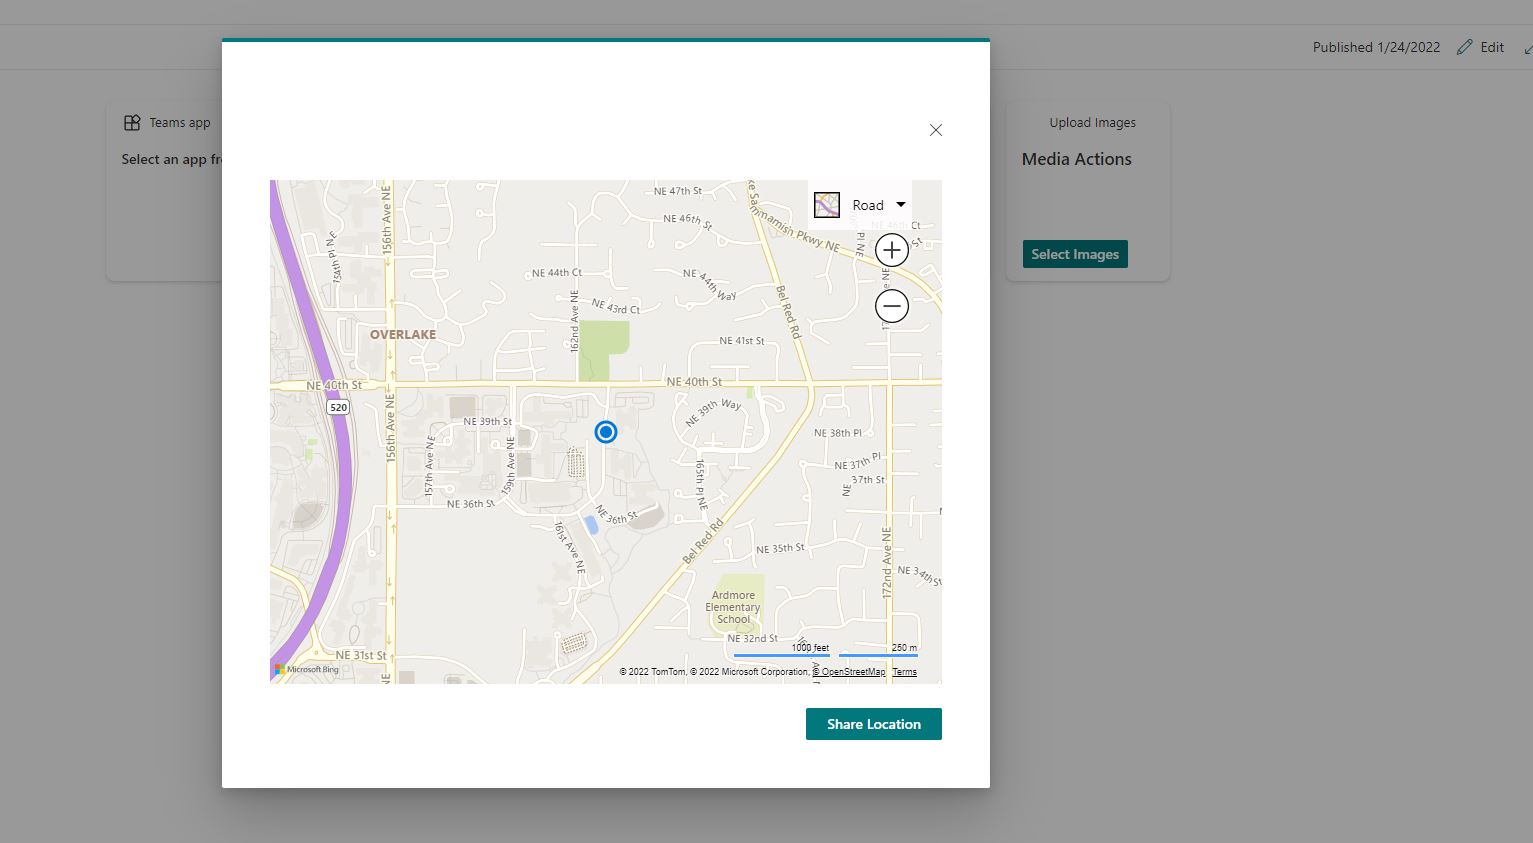Close the location sharing dialog
1533x843 pixels.
coord(935,130)
